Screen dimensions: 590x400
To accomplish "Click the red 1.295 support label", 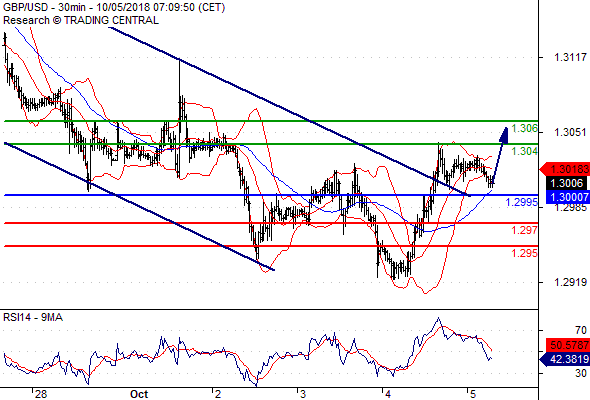I will pyautogui.click(x=524, y=253).
